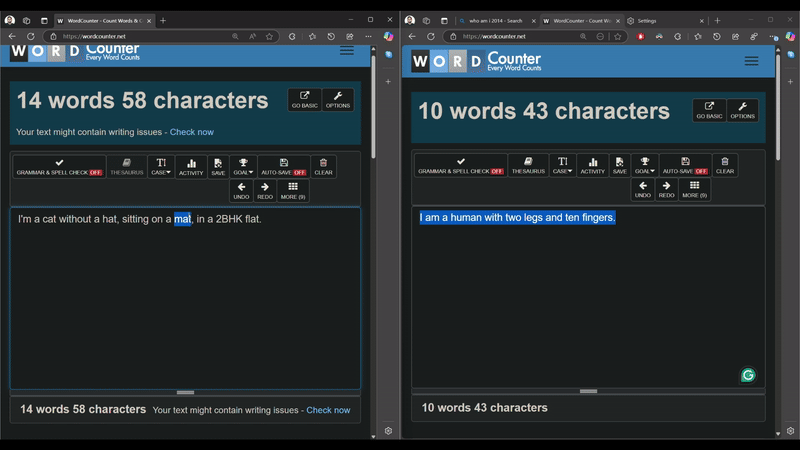800x450 pixels.
Task: Click the top Check now link
Action: click(192, 132)
